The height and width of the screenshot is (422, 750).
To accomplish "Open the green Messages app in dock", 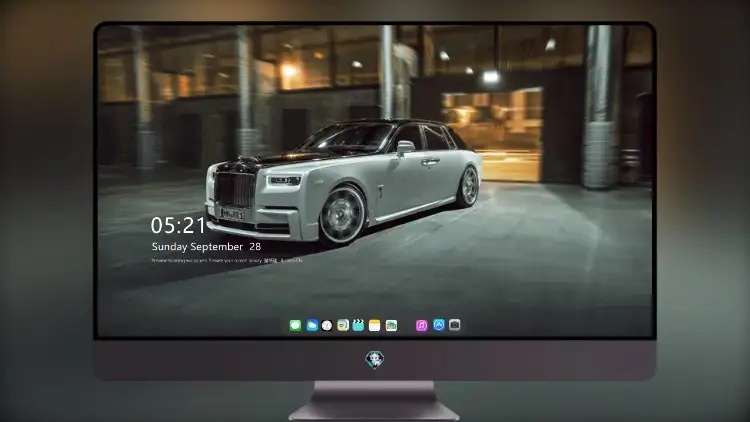I will pos(295,325).
